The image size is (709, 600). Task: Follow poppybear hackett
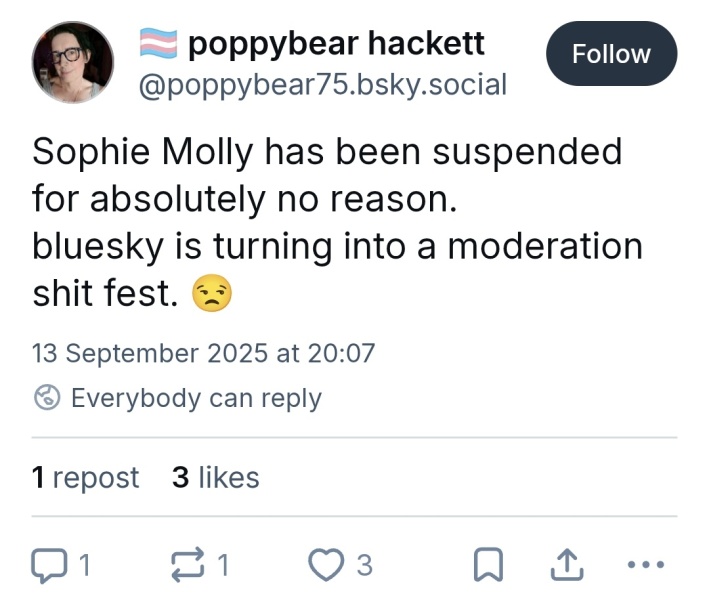[611, 54]
